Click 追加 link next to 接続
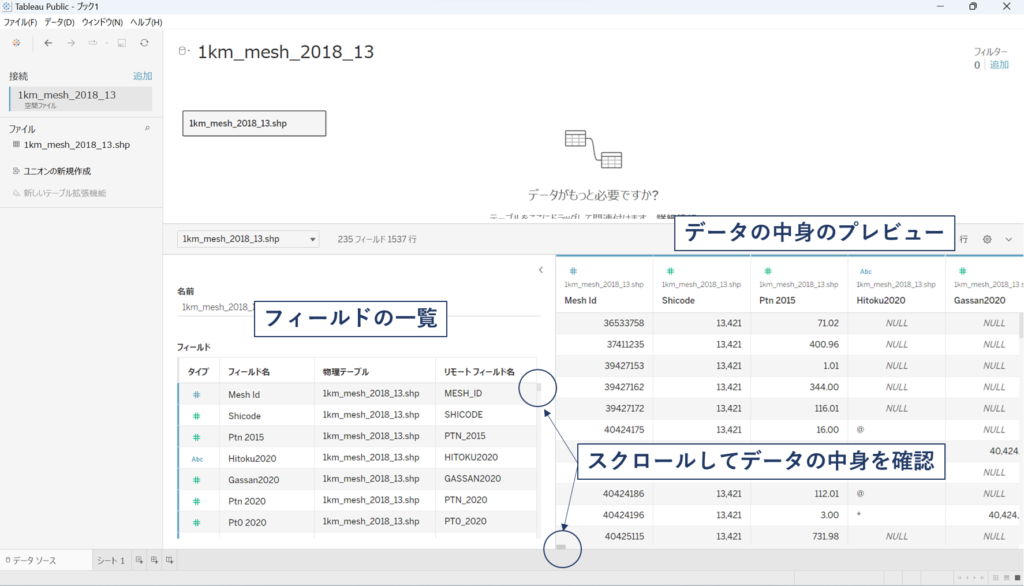Viewport: 1024px width, 586px height. (x=142, y=76)
